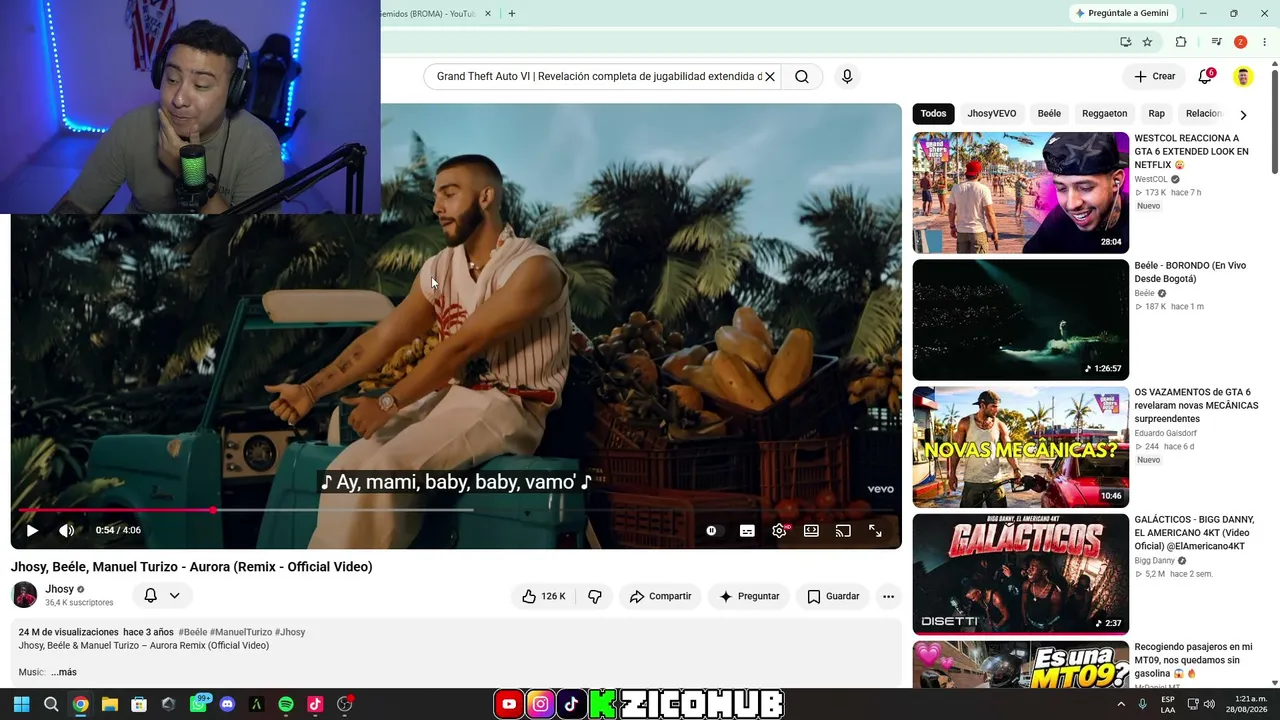Open the #ManuelTurizo hashtag link
Screen dimensions: 1280x720
[x=241, y=632]
